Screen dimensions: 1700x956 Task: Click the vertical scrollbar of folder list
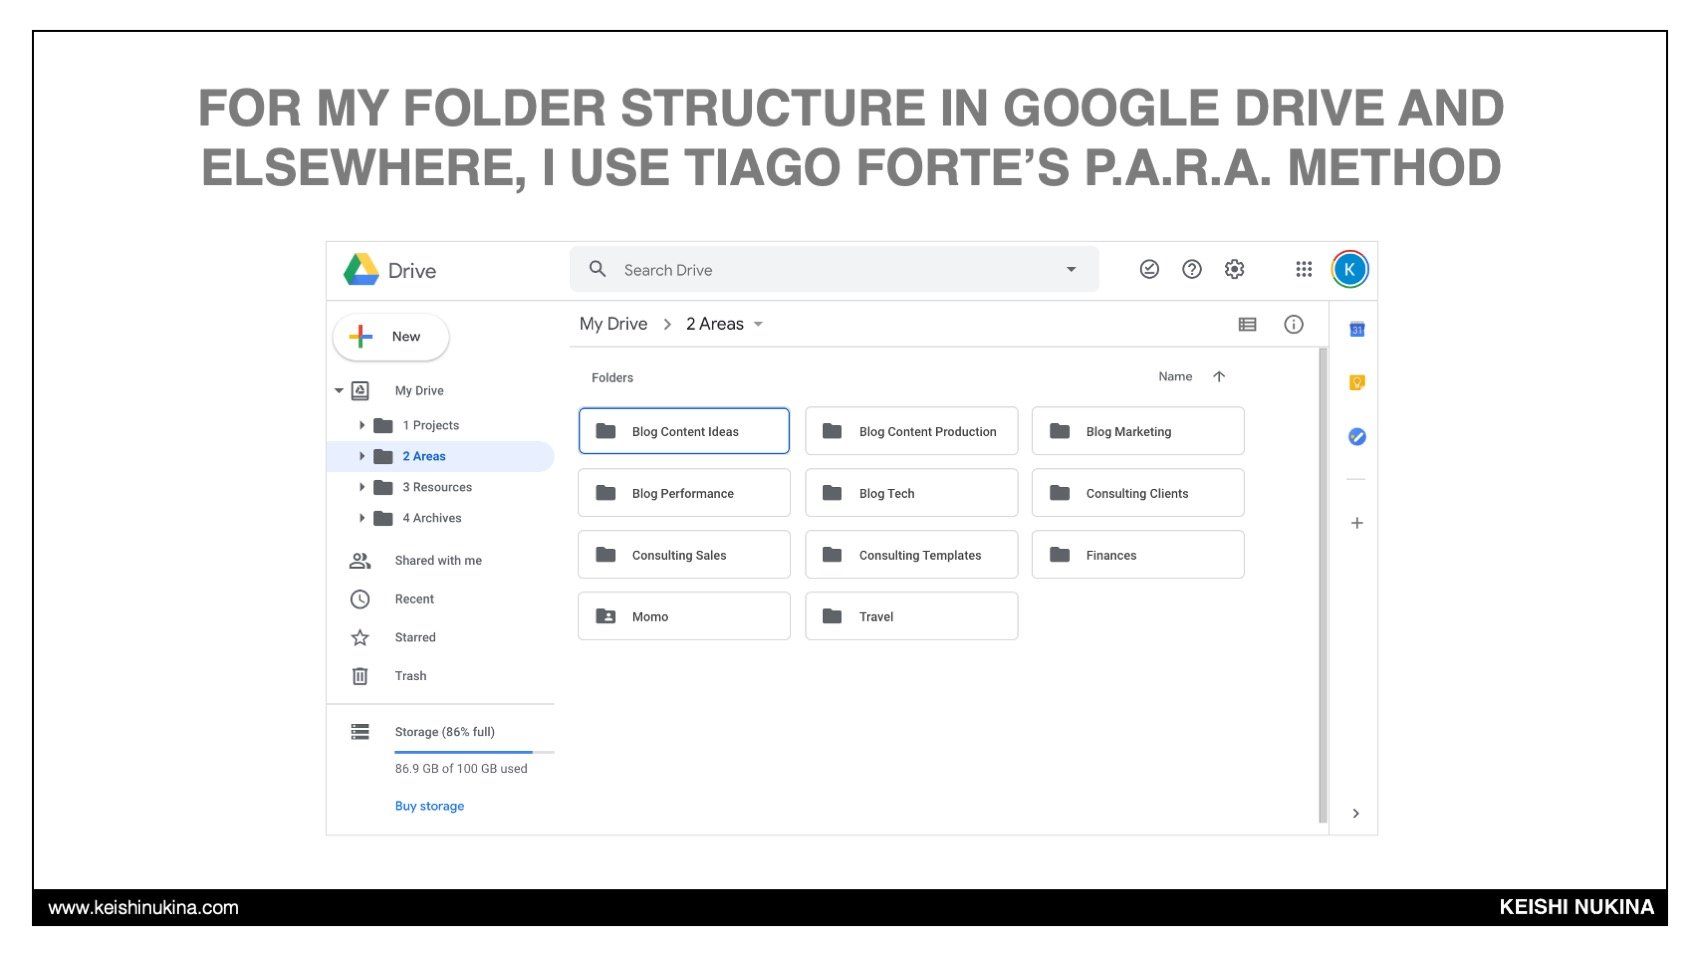click(1323, 585)
